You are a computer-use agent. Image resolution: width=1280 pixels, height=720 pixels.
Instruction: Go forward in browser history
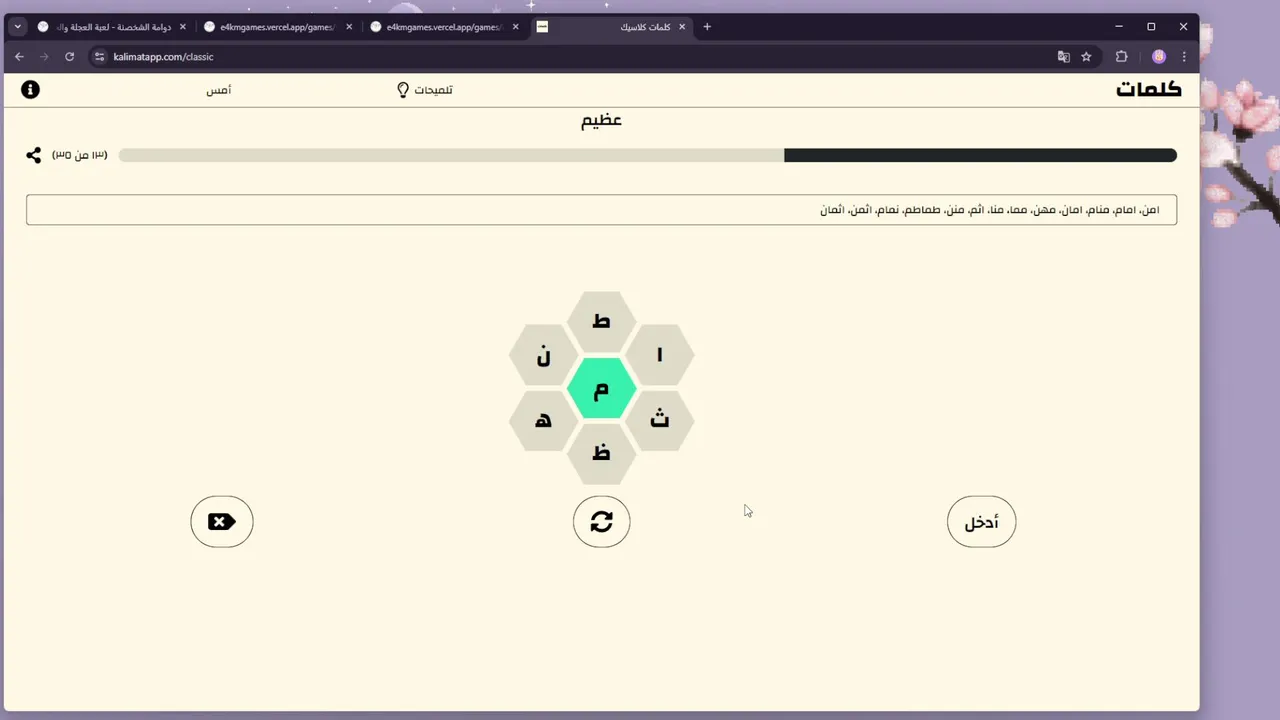44,57
